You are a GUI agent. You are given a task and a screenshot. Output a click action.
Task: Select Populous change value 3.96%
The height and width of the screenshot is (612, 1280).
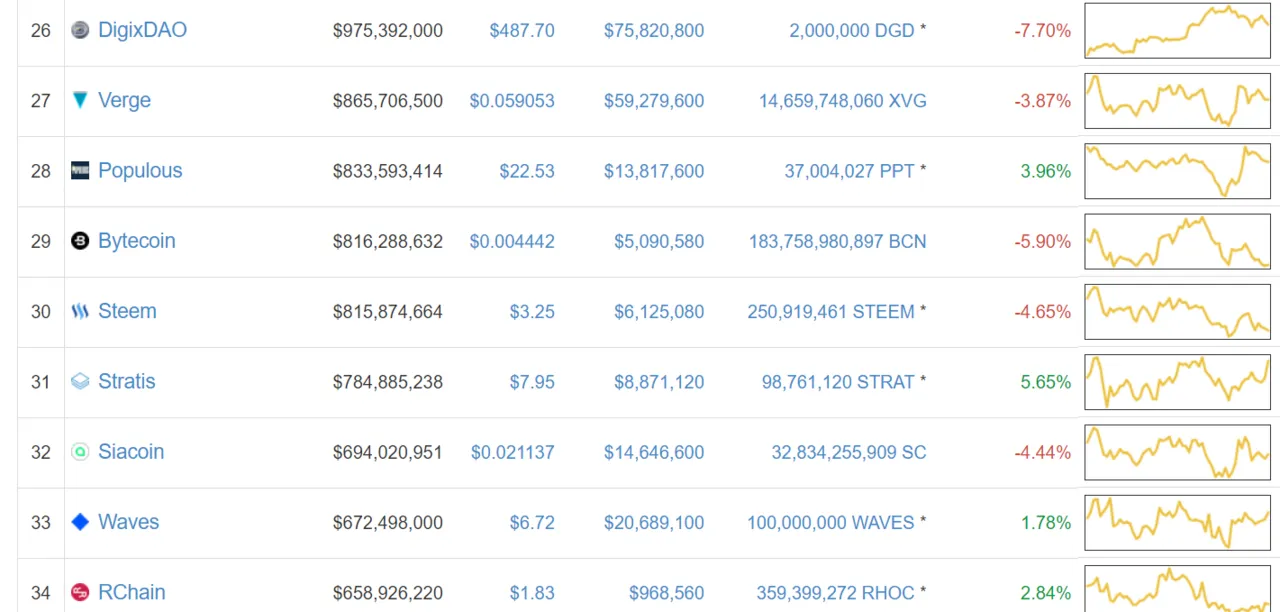(x=1046, y=171)
